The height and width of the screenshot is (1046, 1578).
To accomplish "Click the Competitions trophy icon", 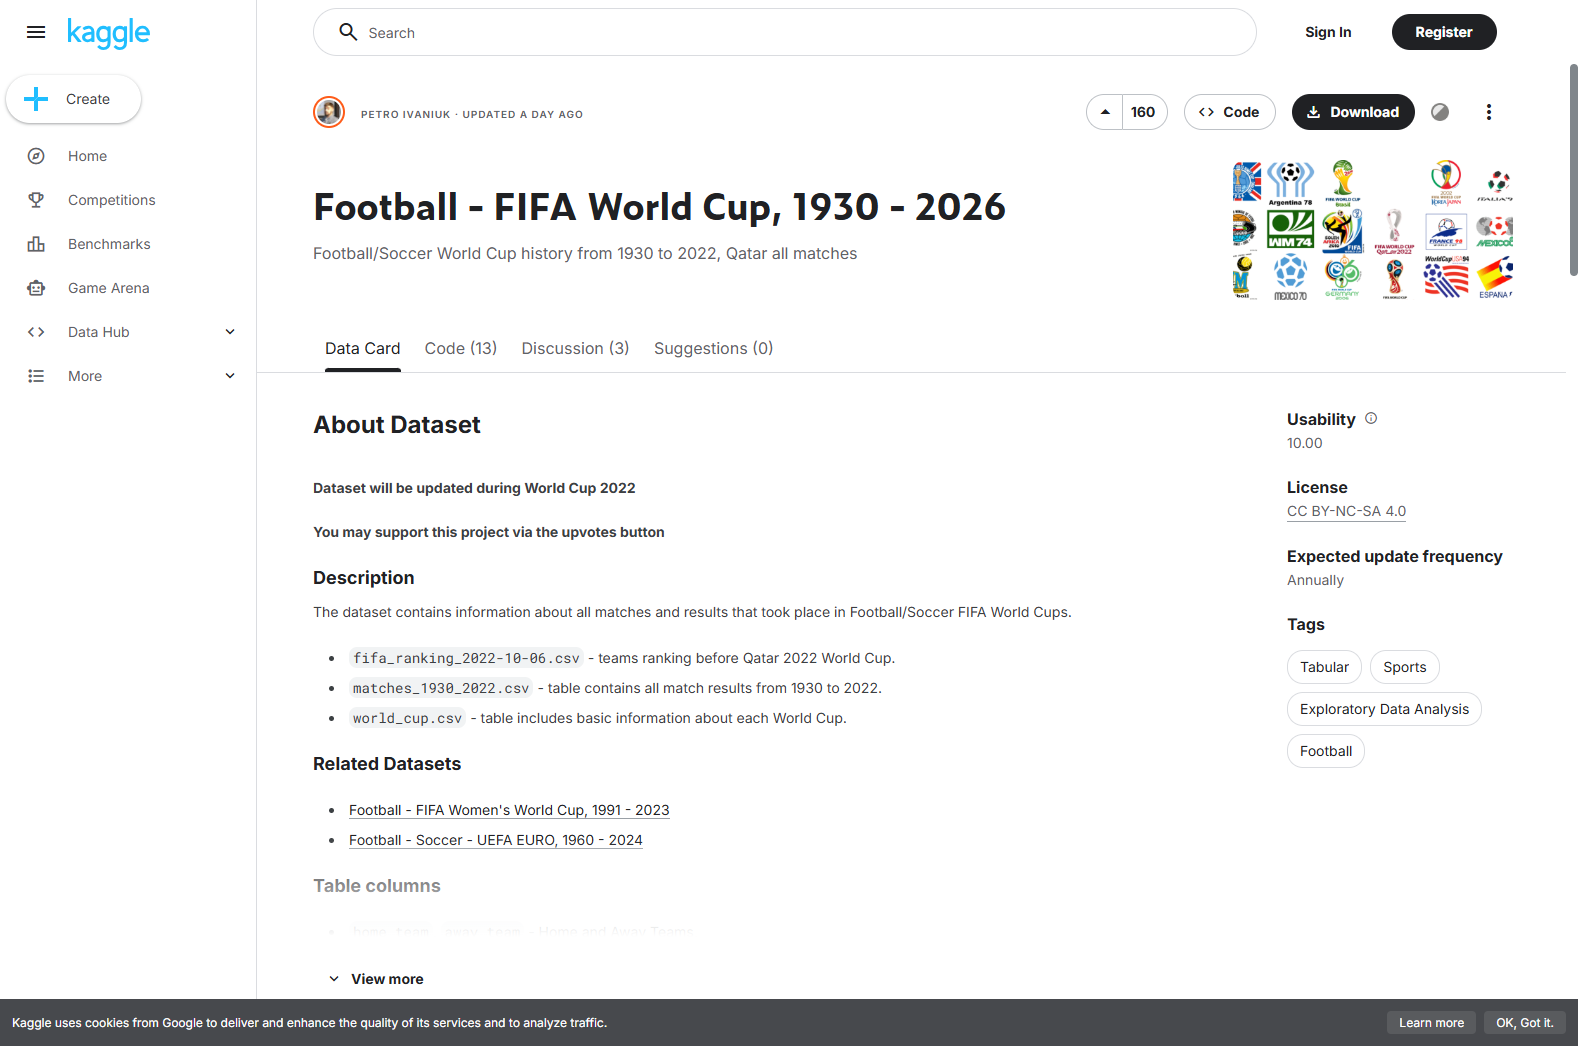I will click(36, 200).
